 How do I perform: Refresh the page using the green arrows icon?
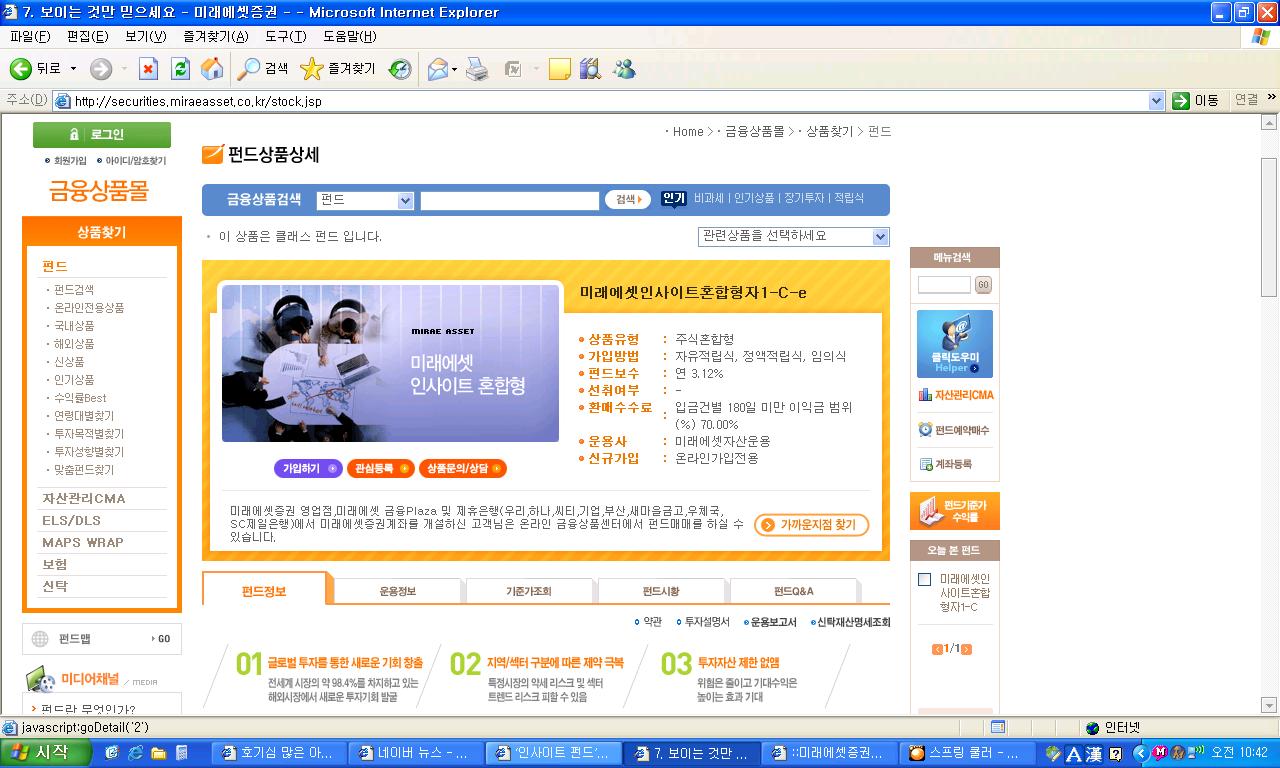180,69
